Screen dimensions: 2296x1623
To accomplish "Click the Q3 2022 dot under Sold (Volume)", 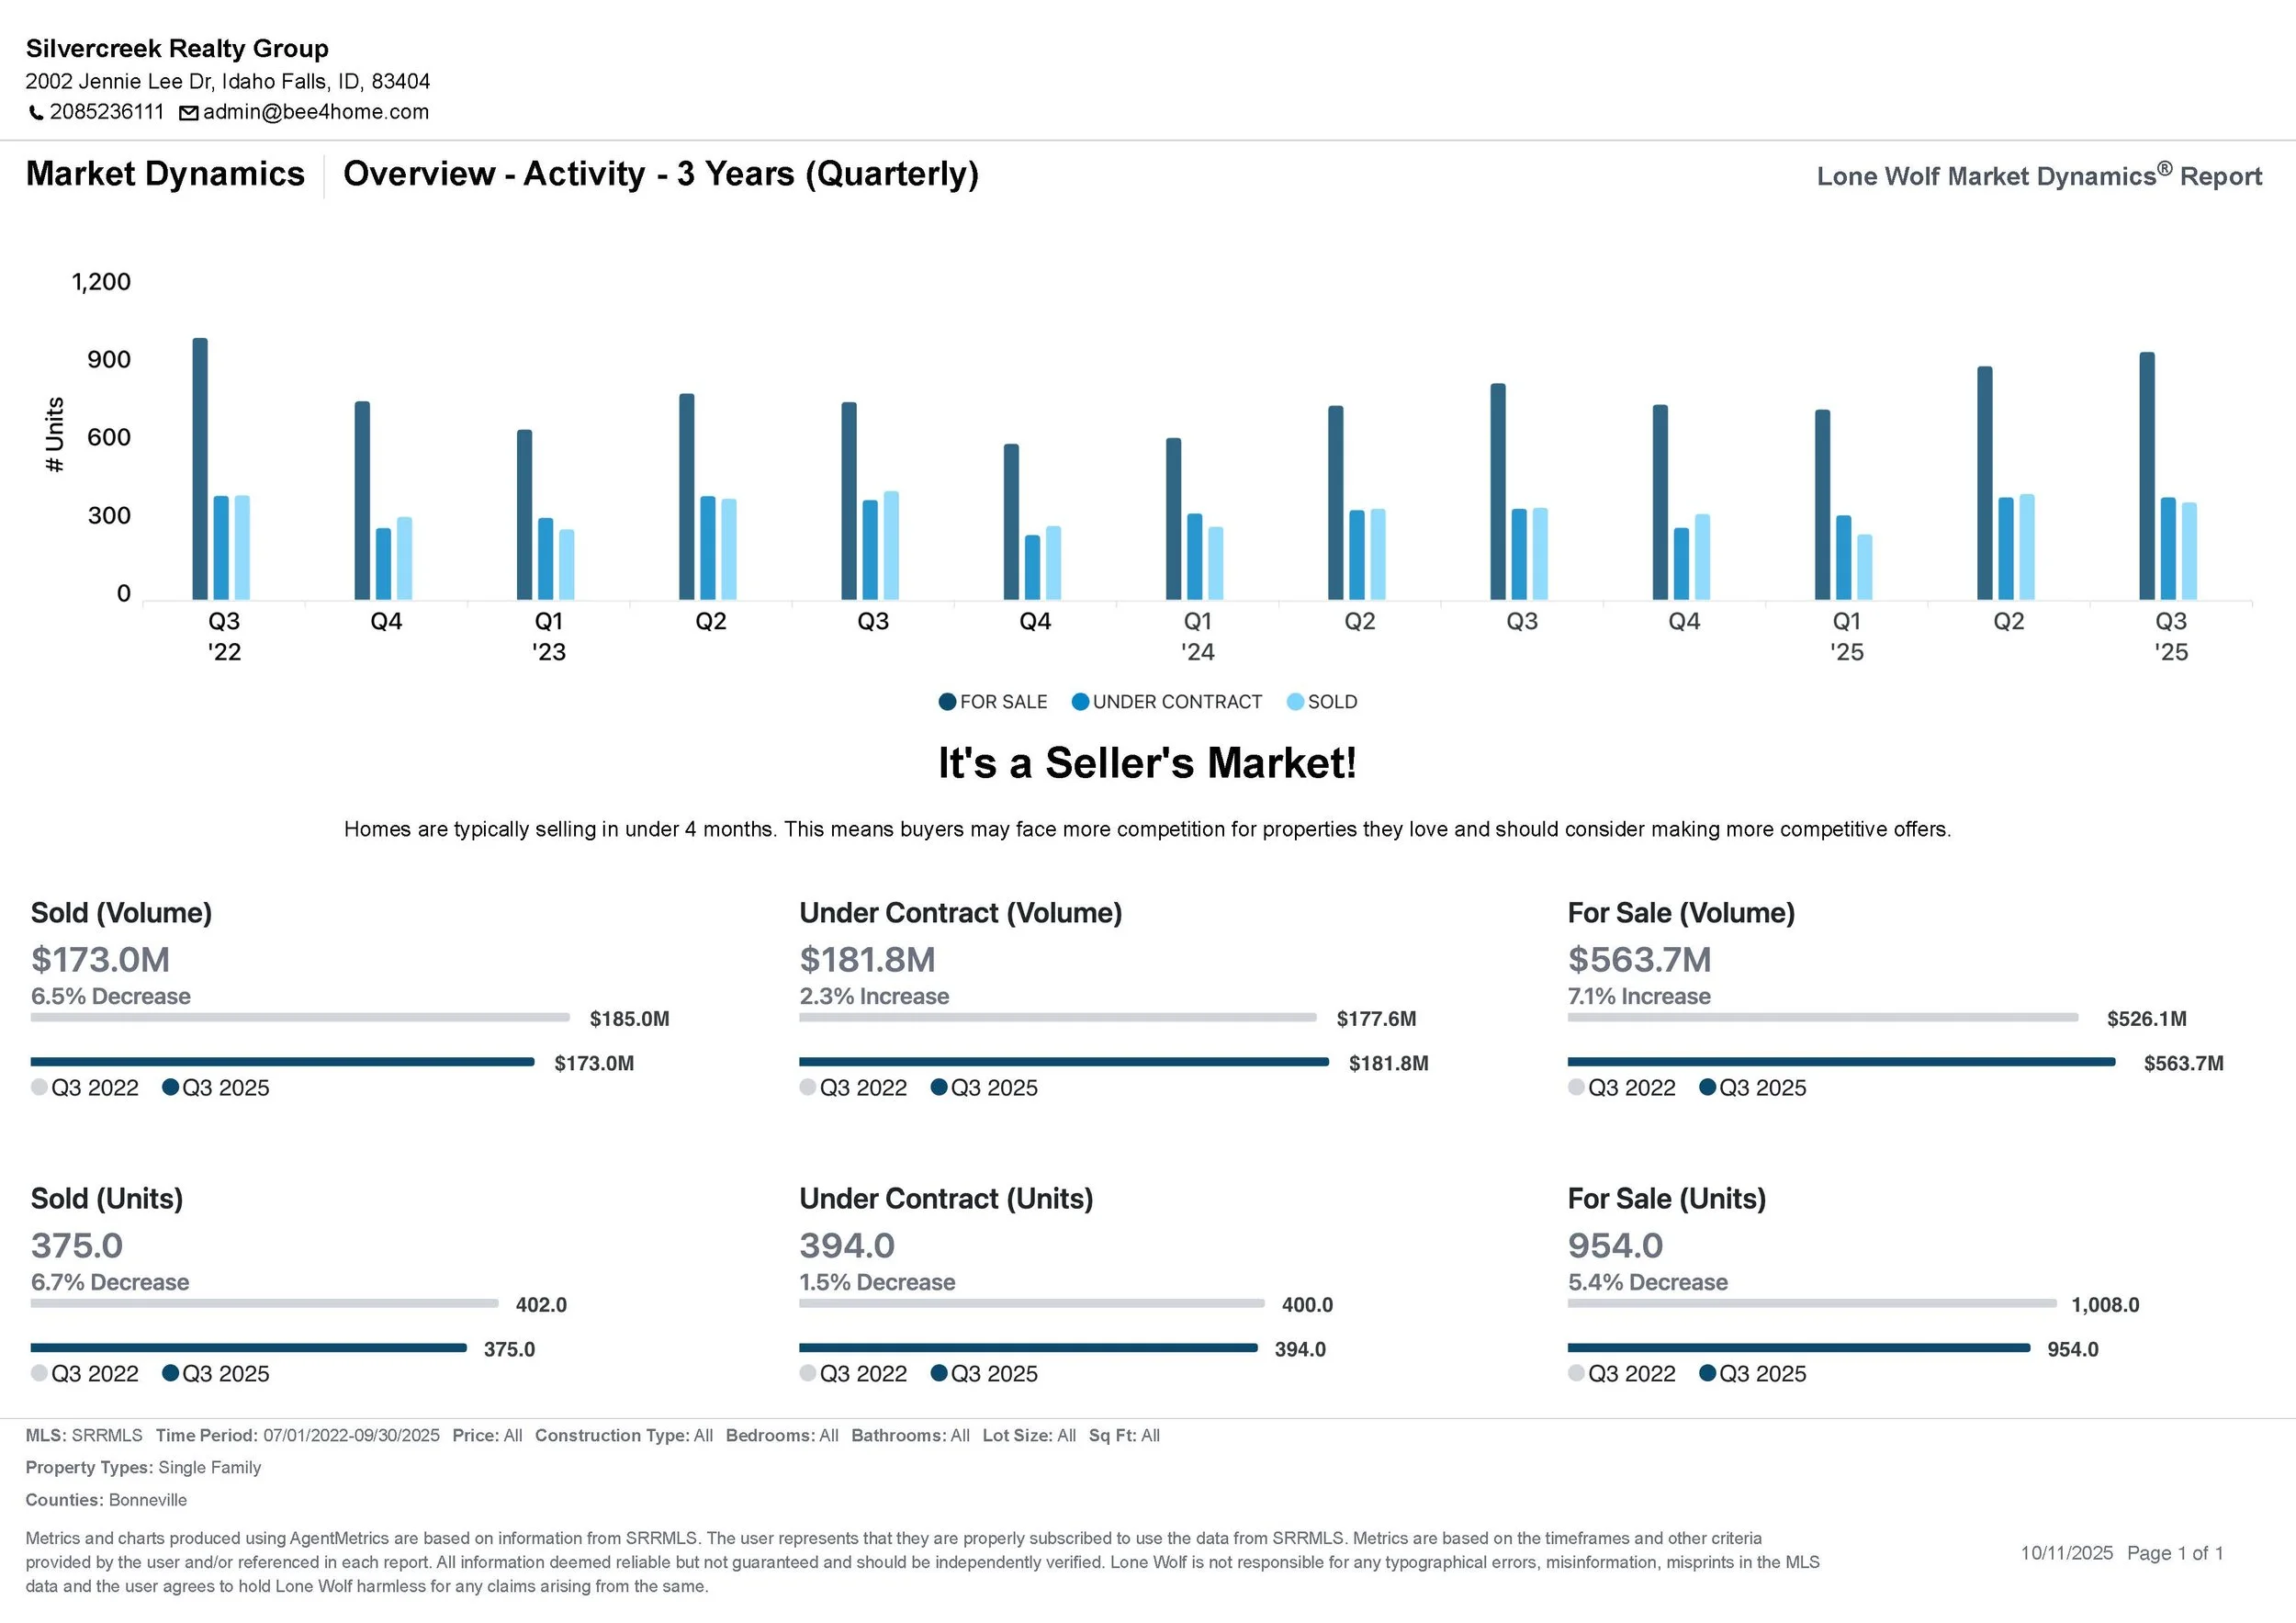I will [39, 1087].
